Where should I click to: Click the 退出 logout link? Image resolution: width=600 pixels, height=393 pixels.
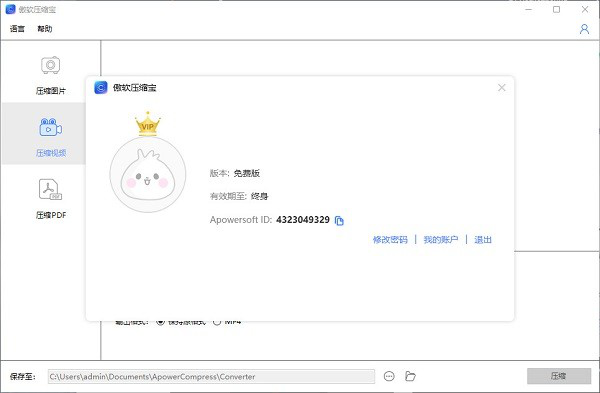point(483,240)
